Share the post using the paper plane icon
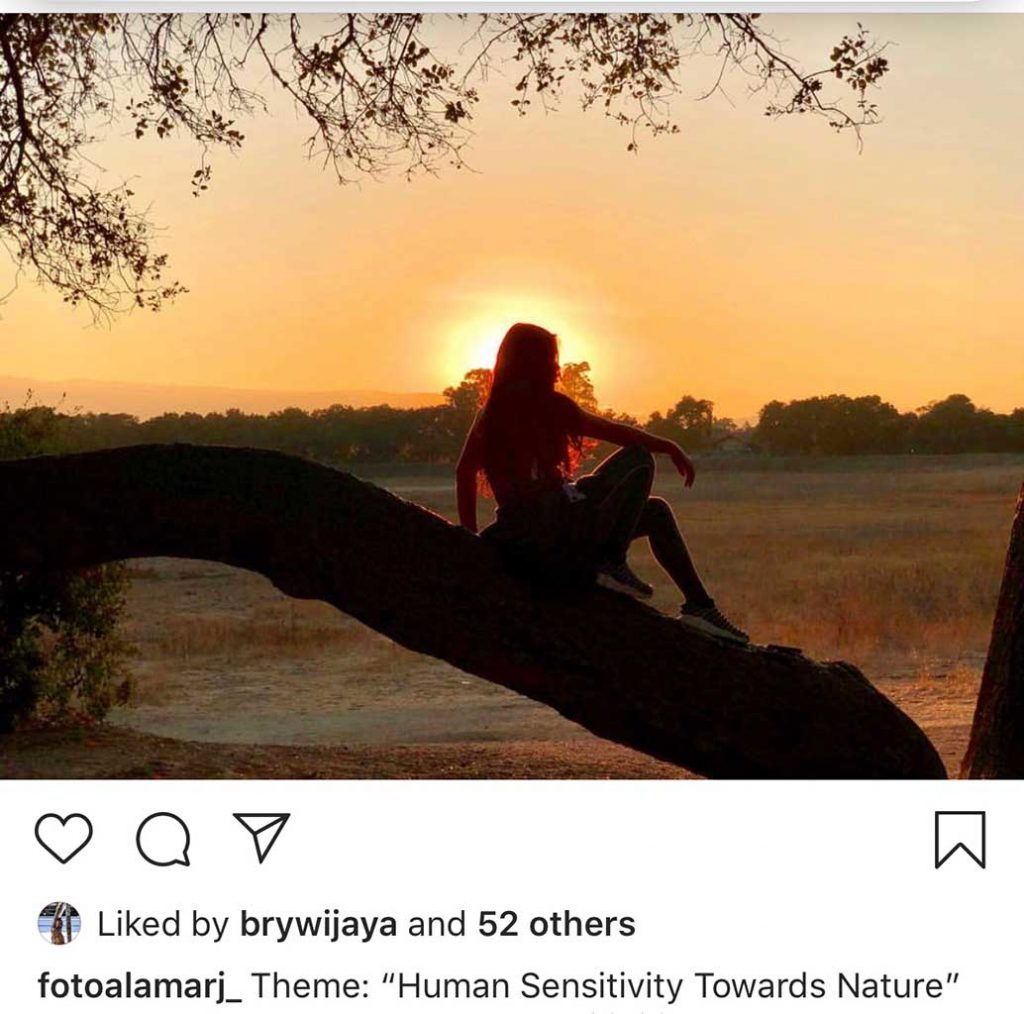Viewport: 1024px width, 1014px height. click(x=261, y=837)
